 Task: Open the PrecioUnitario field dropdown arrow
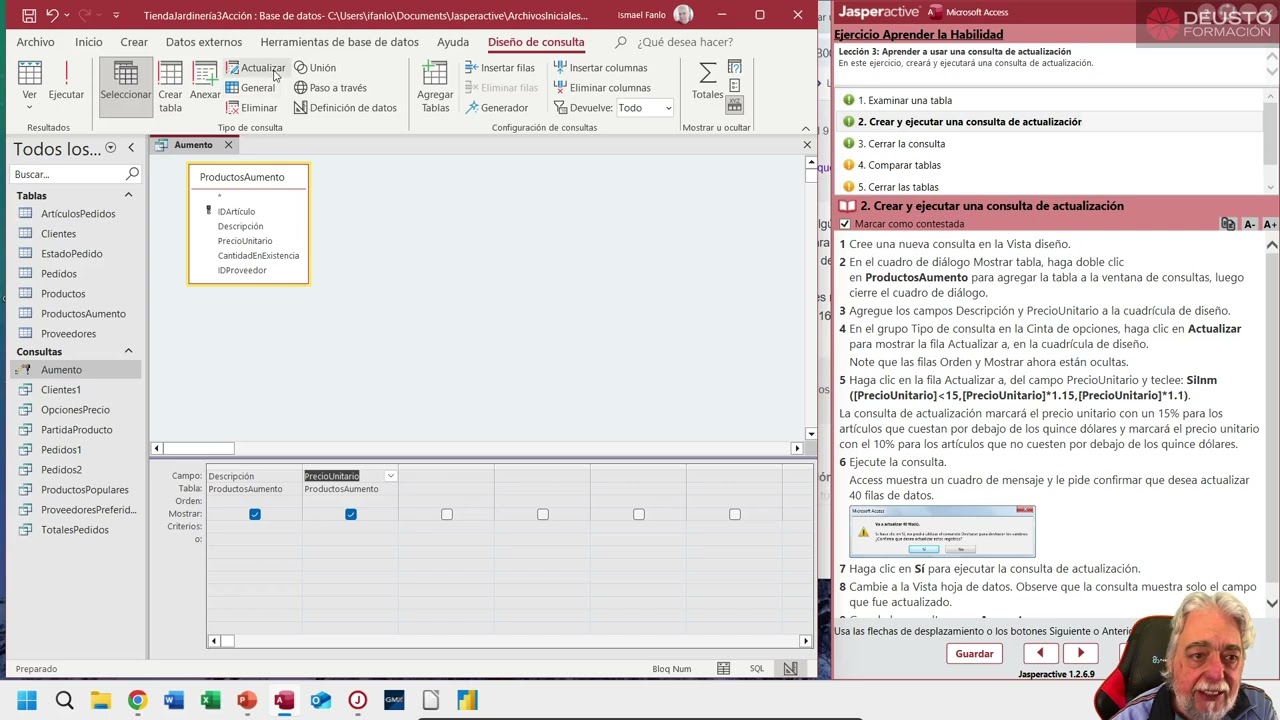391,476
